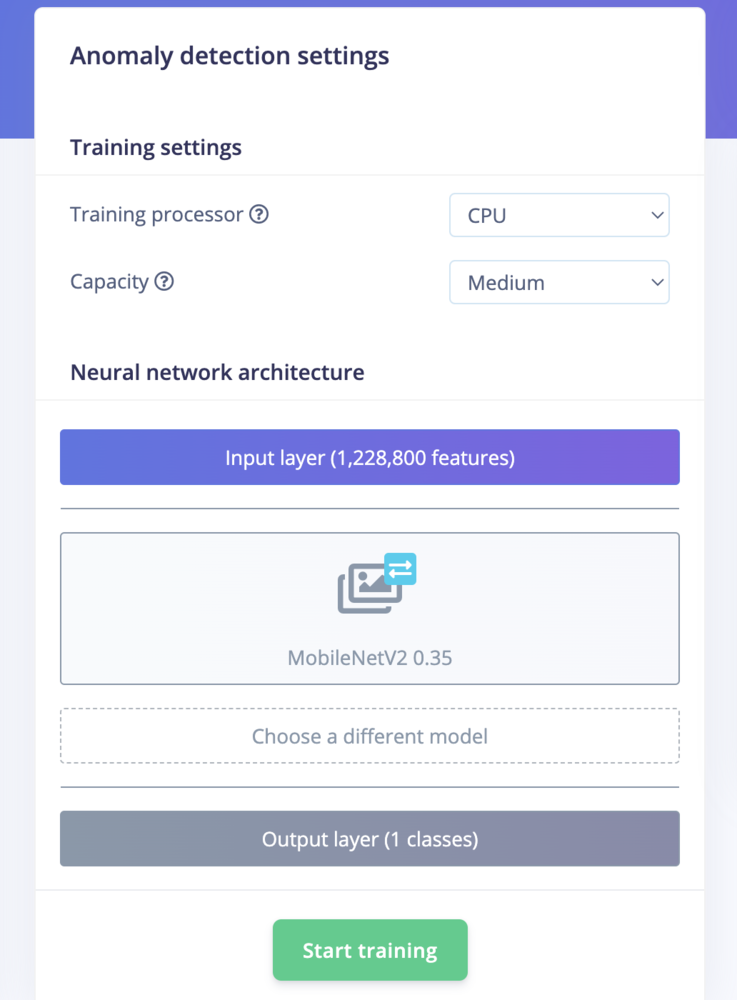Click the Neural network architecture heading
The height and width of the screenshot is (1000, 737).
point(217,372)
